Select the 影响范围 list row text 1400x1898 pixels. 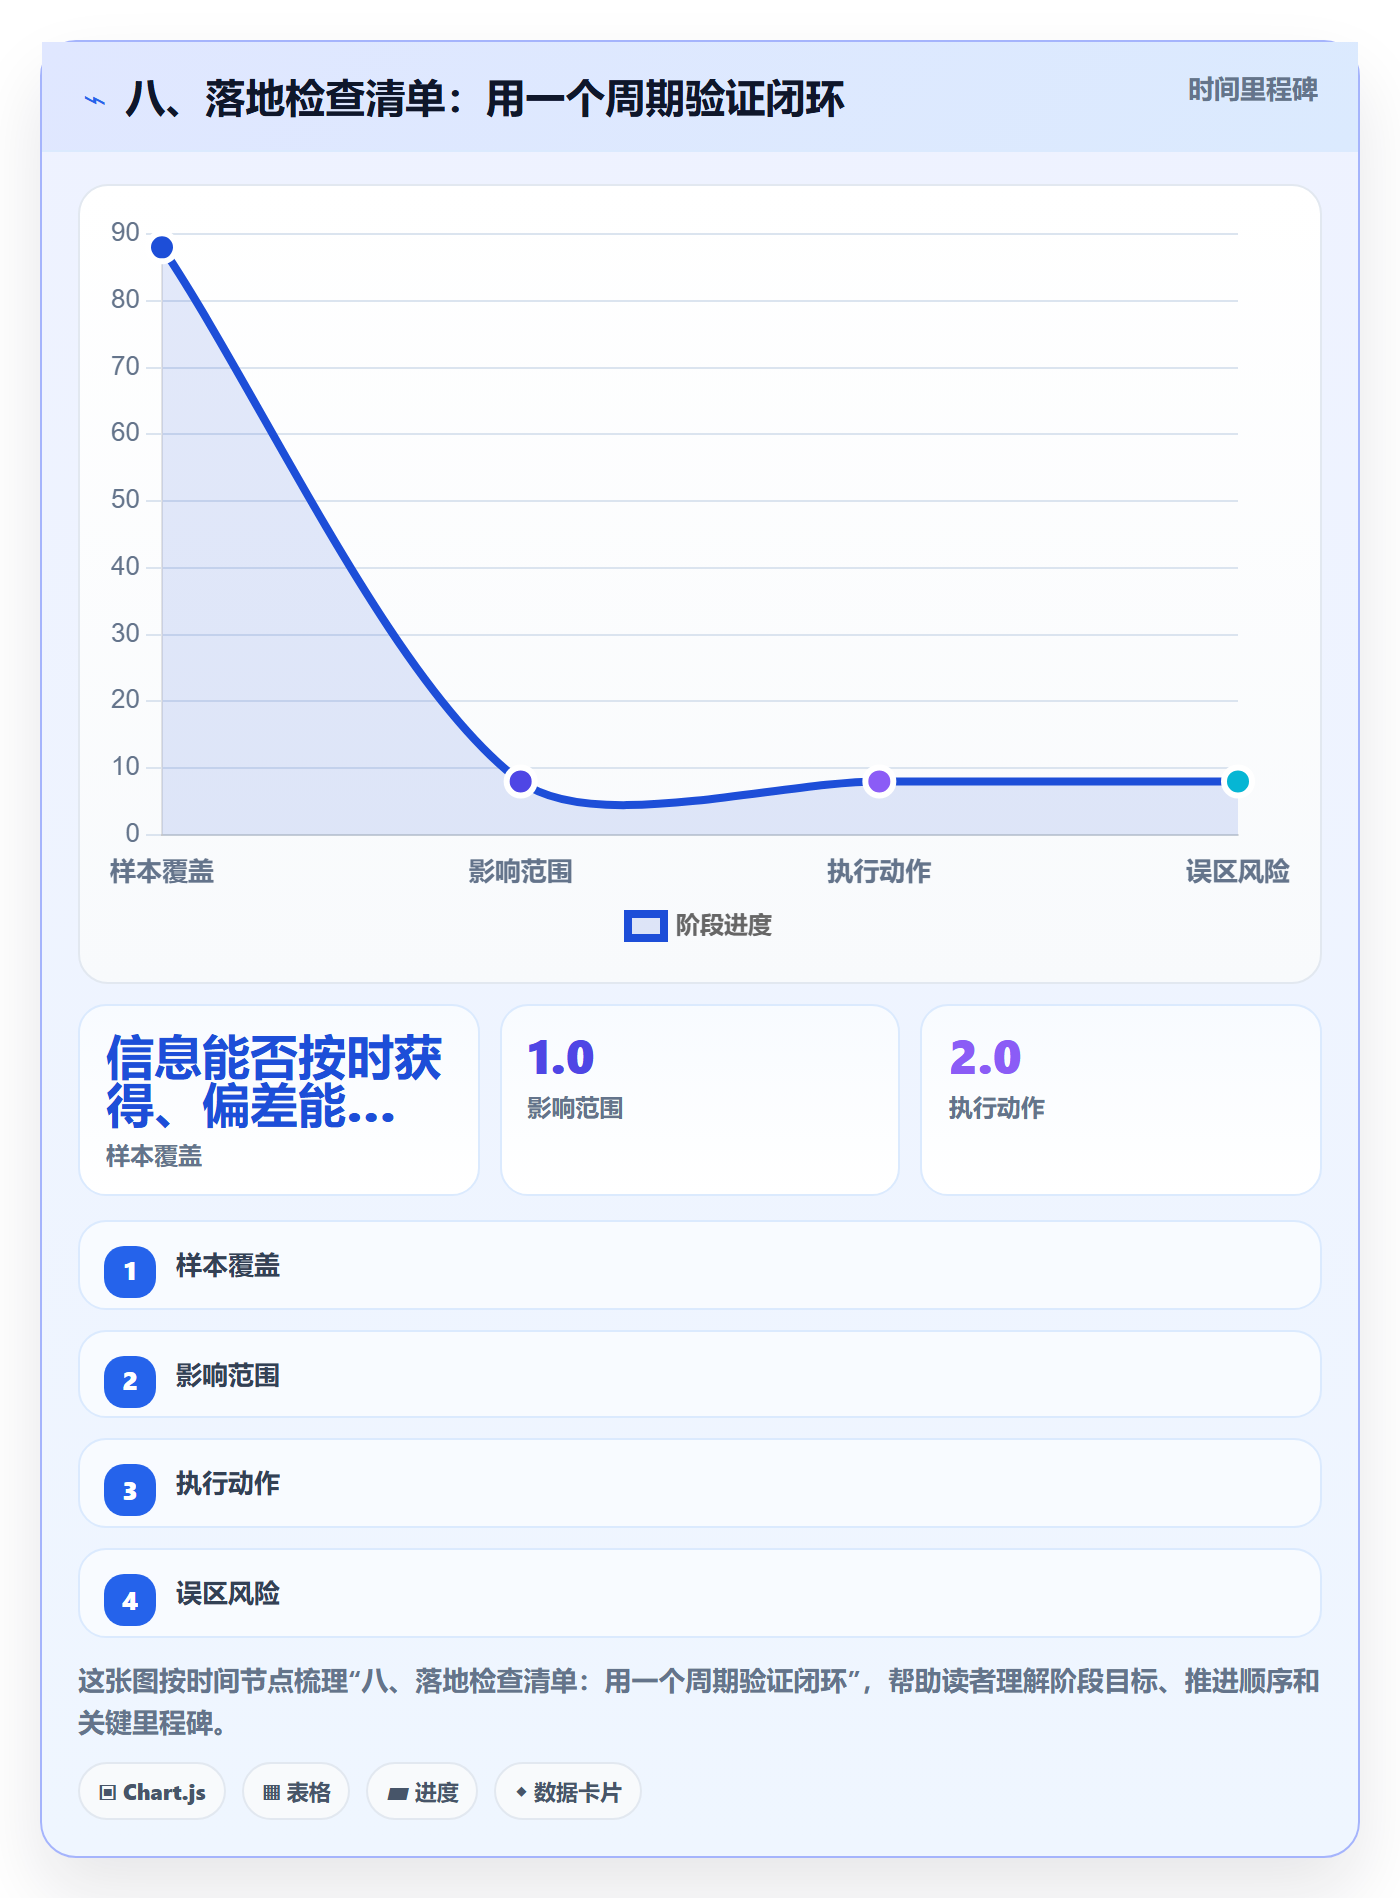228,1376
